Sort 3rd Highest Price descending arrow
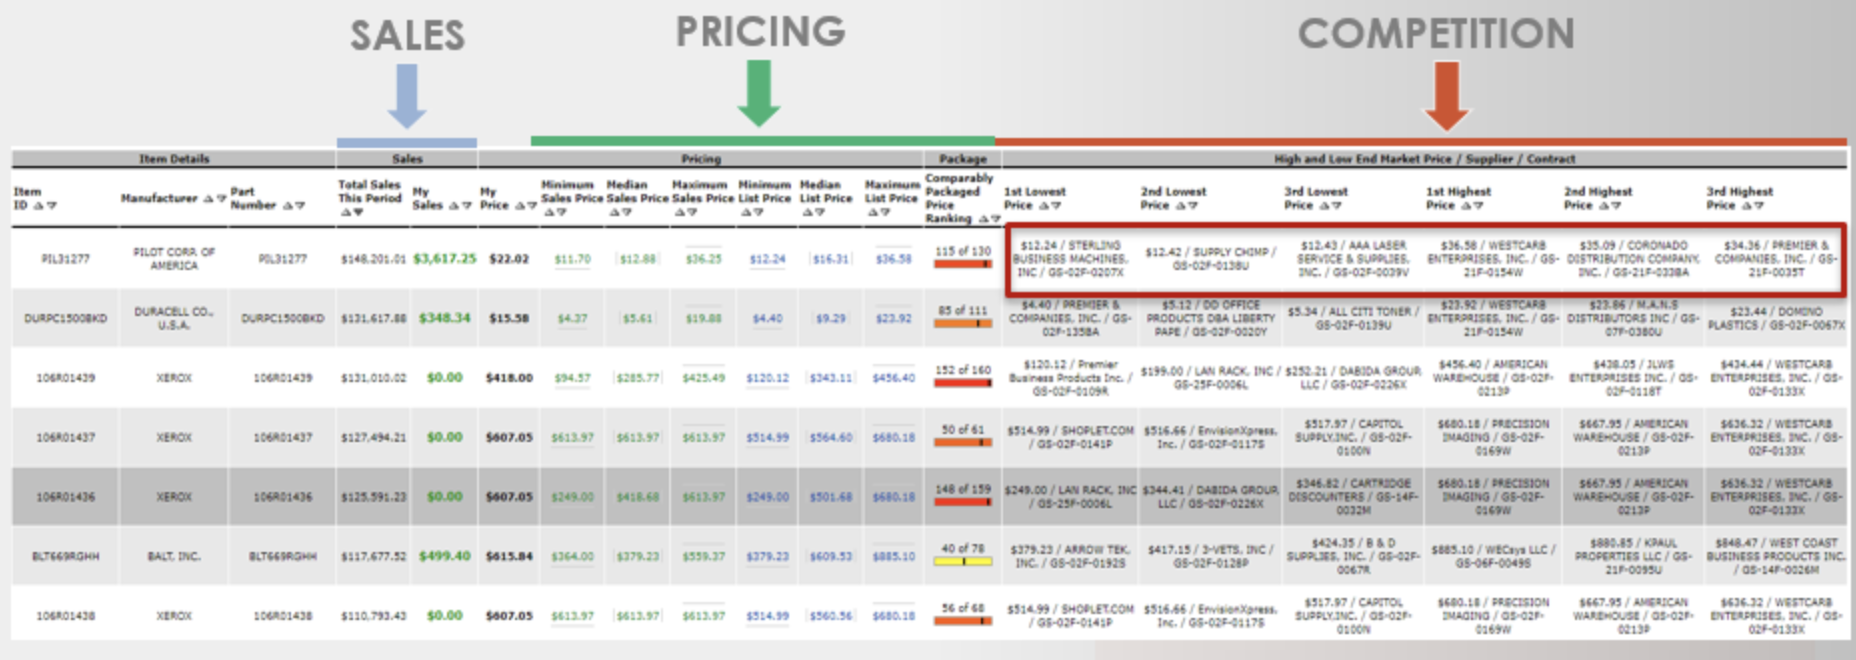This screenshot has width=1856, height=660. click(x=1758, y=206)
